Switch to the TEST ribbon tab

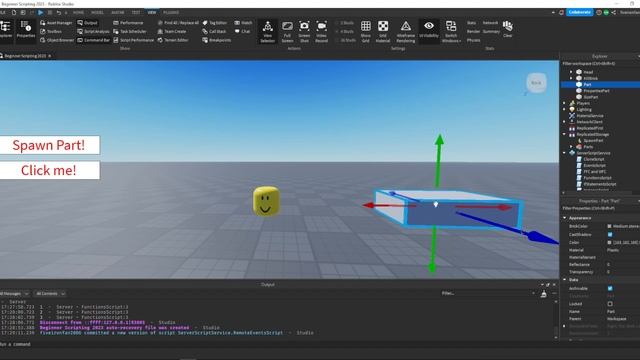(x=136, y=12)
